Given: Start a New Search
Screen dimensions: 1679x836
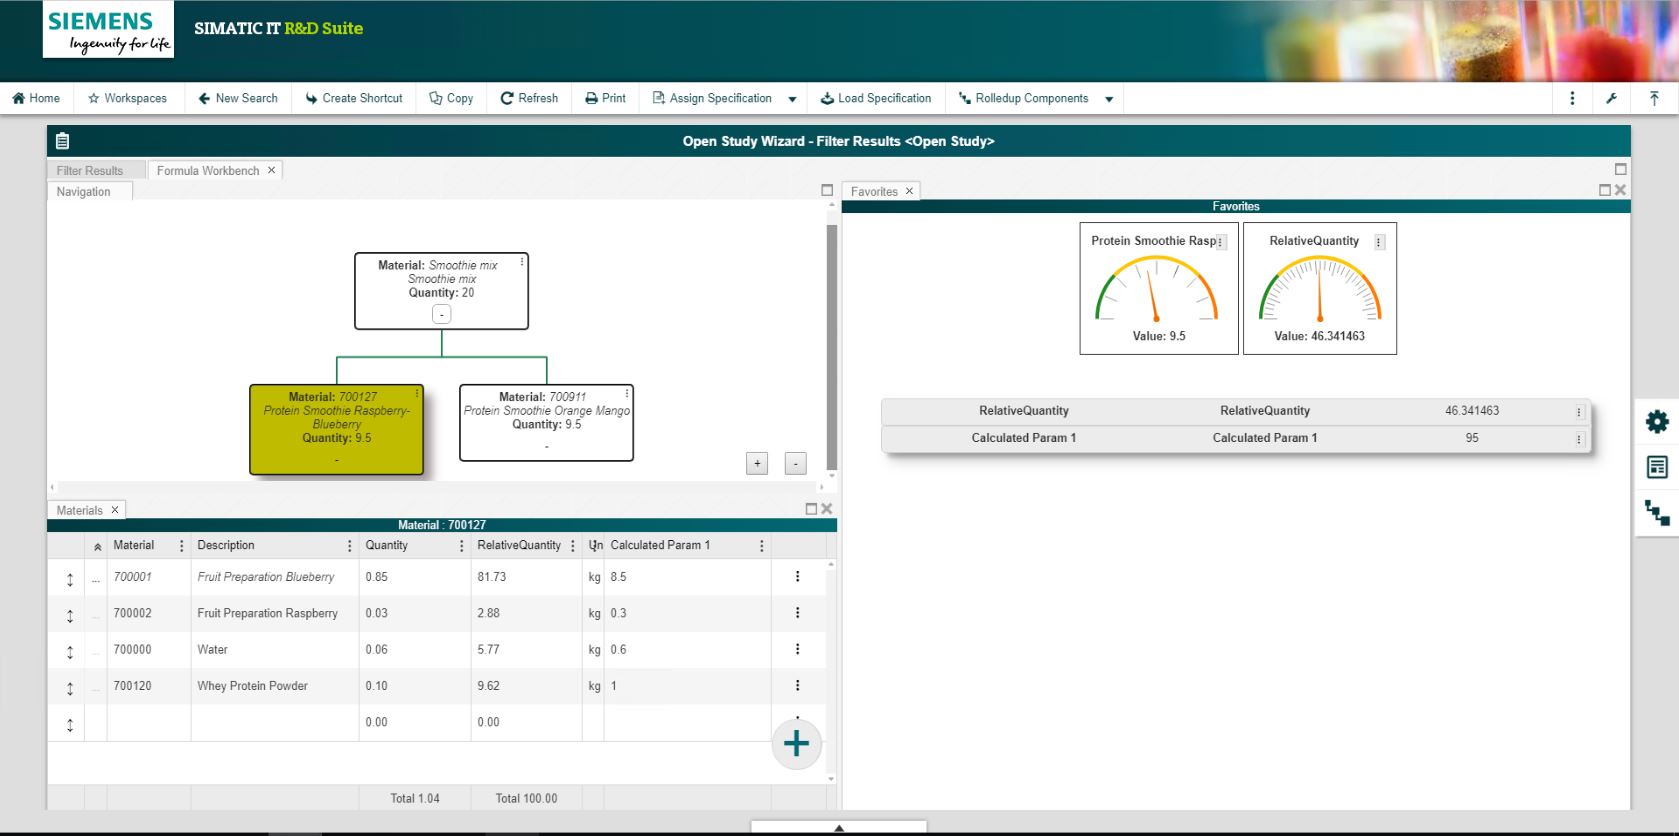Looking at the screenshot, I should pos(238,98).
